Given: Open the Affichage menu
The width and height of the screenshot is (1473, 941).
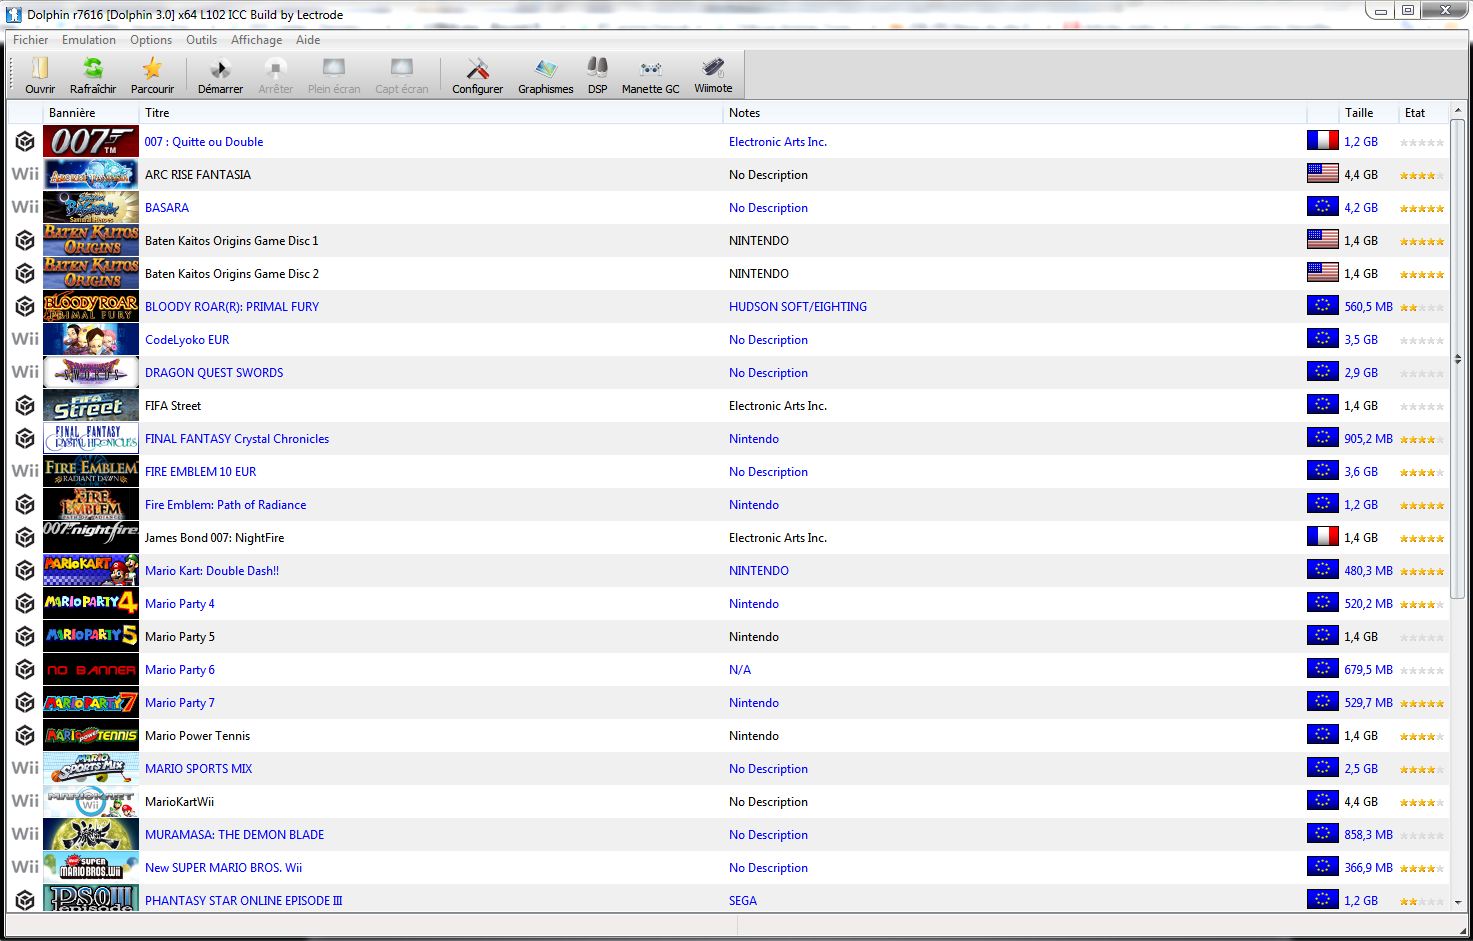Looking at the screenshot, I should (256, 40).
